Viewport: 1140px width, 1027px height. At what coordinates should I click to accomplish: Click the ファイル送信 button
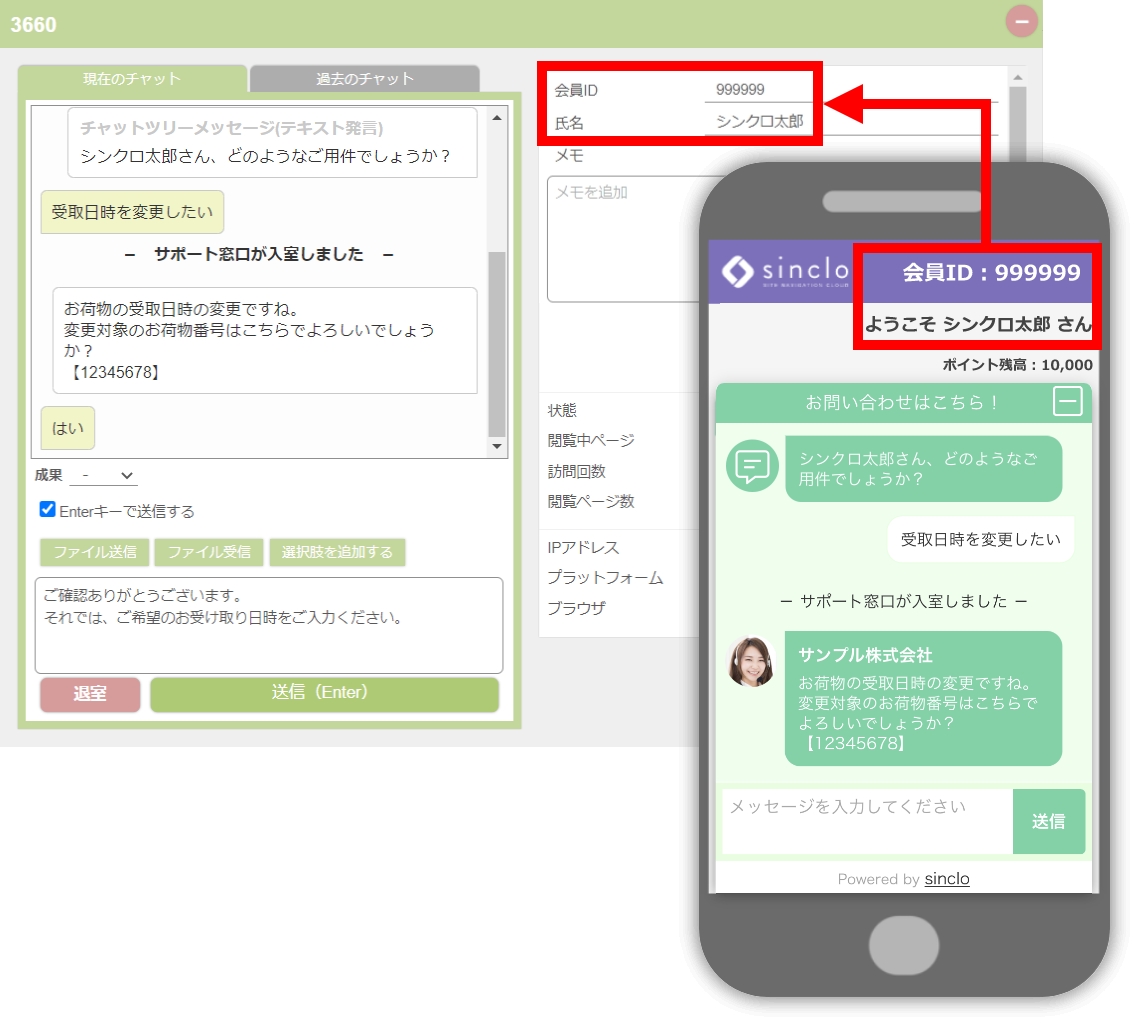click(x=95, y=552)
